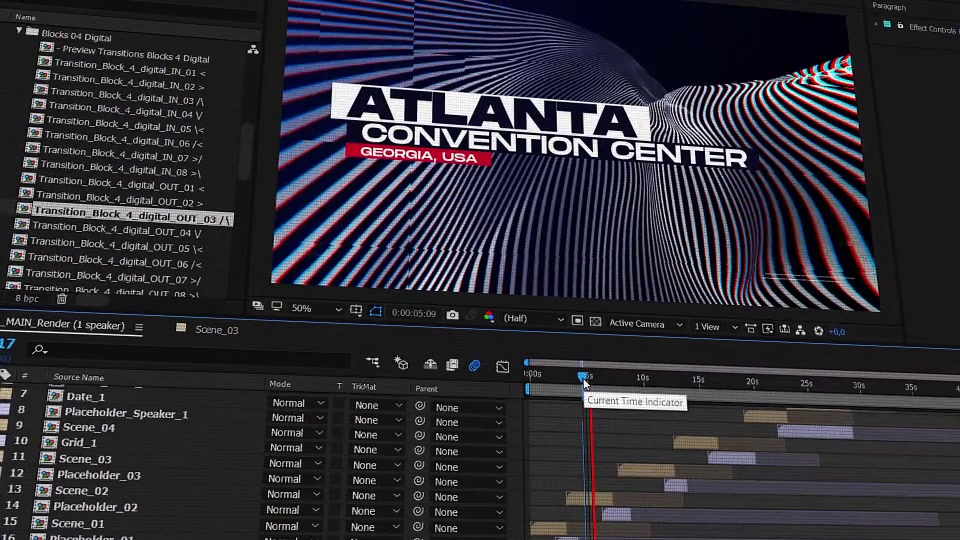960x540 pixels.
Task: Click the composition icon of Grid_1 layer
Action: [x=50, y=442]
